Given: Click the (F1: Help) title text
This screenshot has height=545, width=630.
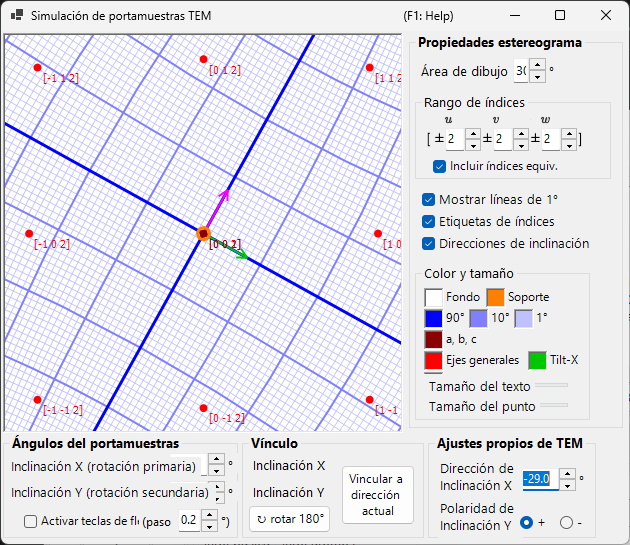Looking at the screenshot, I should pyautogui.click(x=428, y=16).
